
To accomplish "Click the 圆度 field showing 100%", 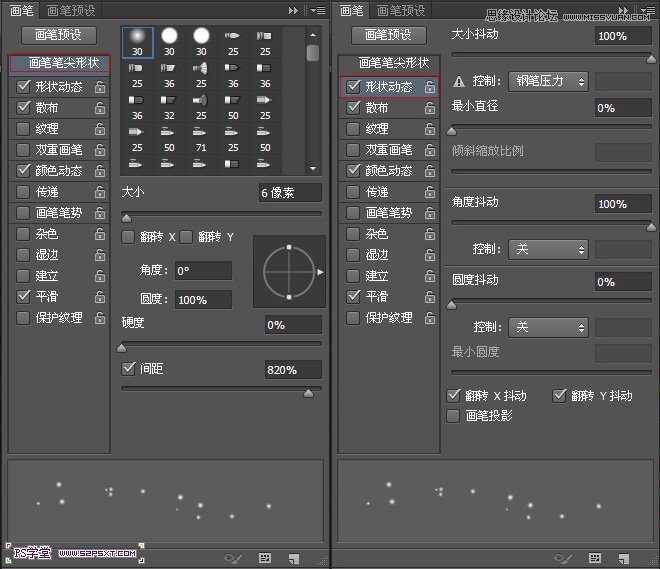I will (203, 300).
